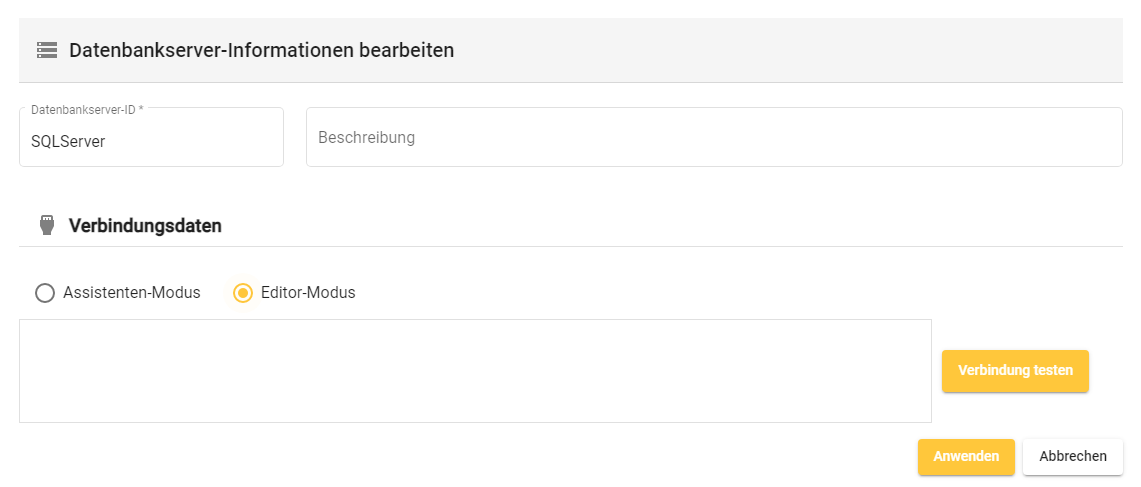
Task: Click the "Assistenten-Modus" label text
Action: tap(131, 293)
